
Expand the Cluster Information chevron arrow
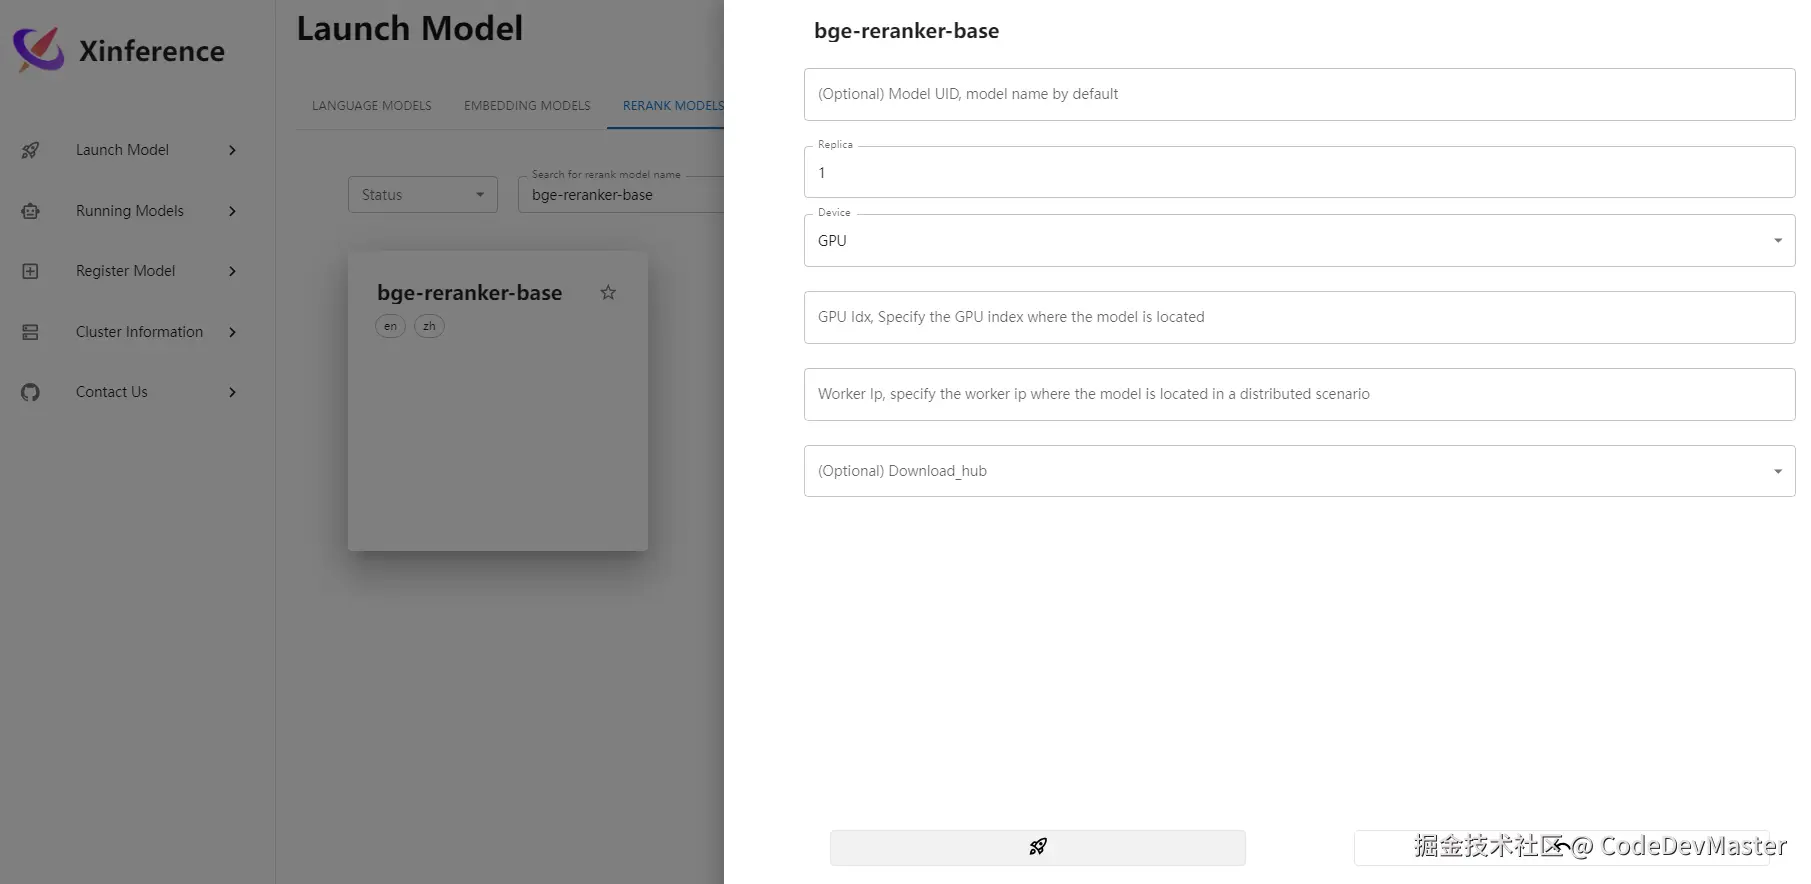[232, 332]
